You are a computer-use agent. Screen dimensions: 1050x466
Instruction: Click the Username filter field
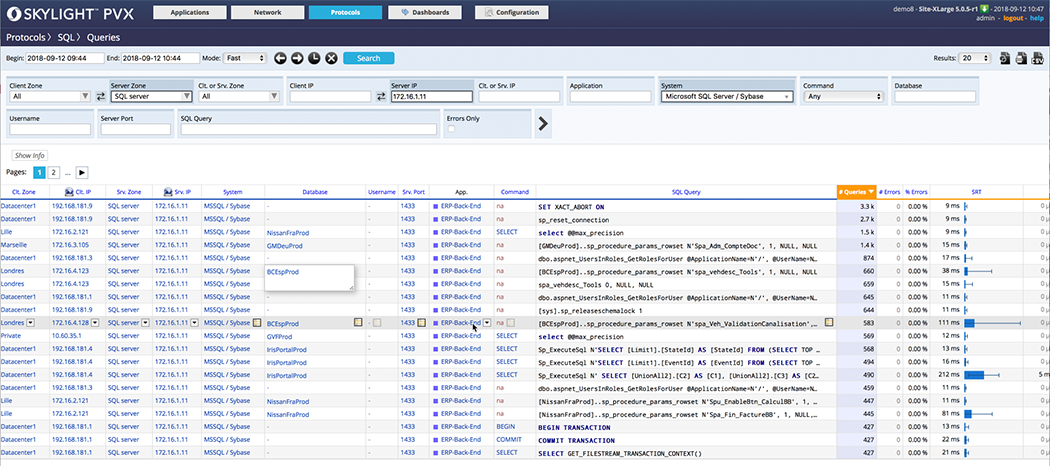50,129
